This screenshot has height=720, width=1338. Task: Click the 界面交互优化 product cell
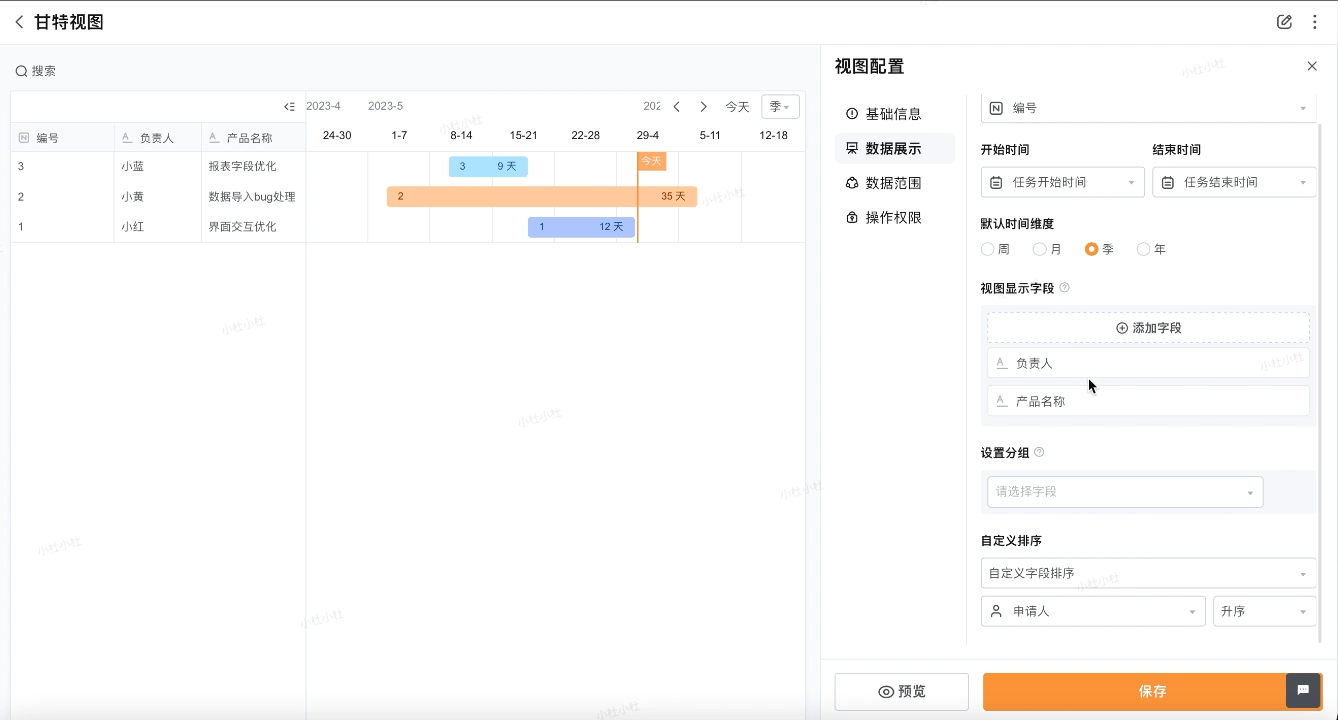tap(254, 227)
